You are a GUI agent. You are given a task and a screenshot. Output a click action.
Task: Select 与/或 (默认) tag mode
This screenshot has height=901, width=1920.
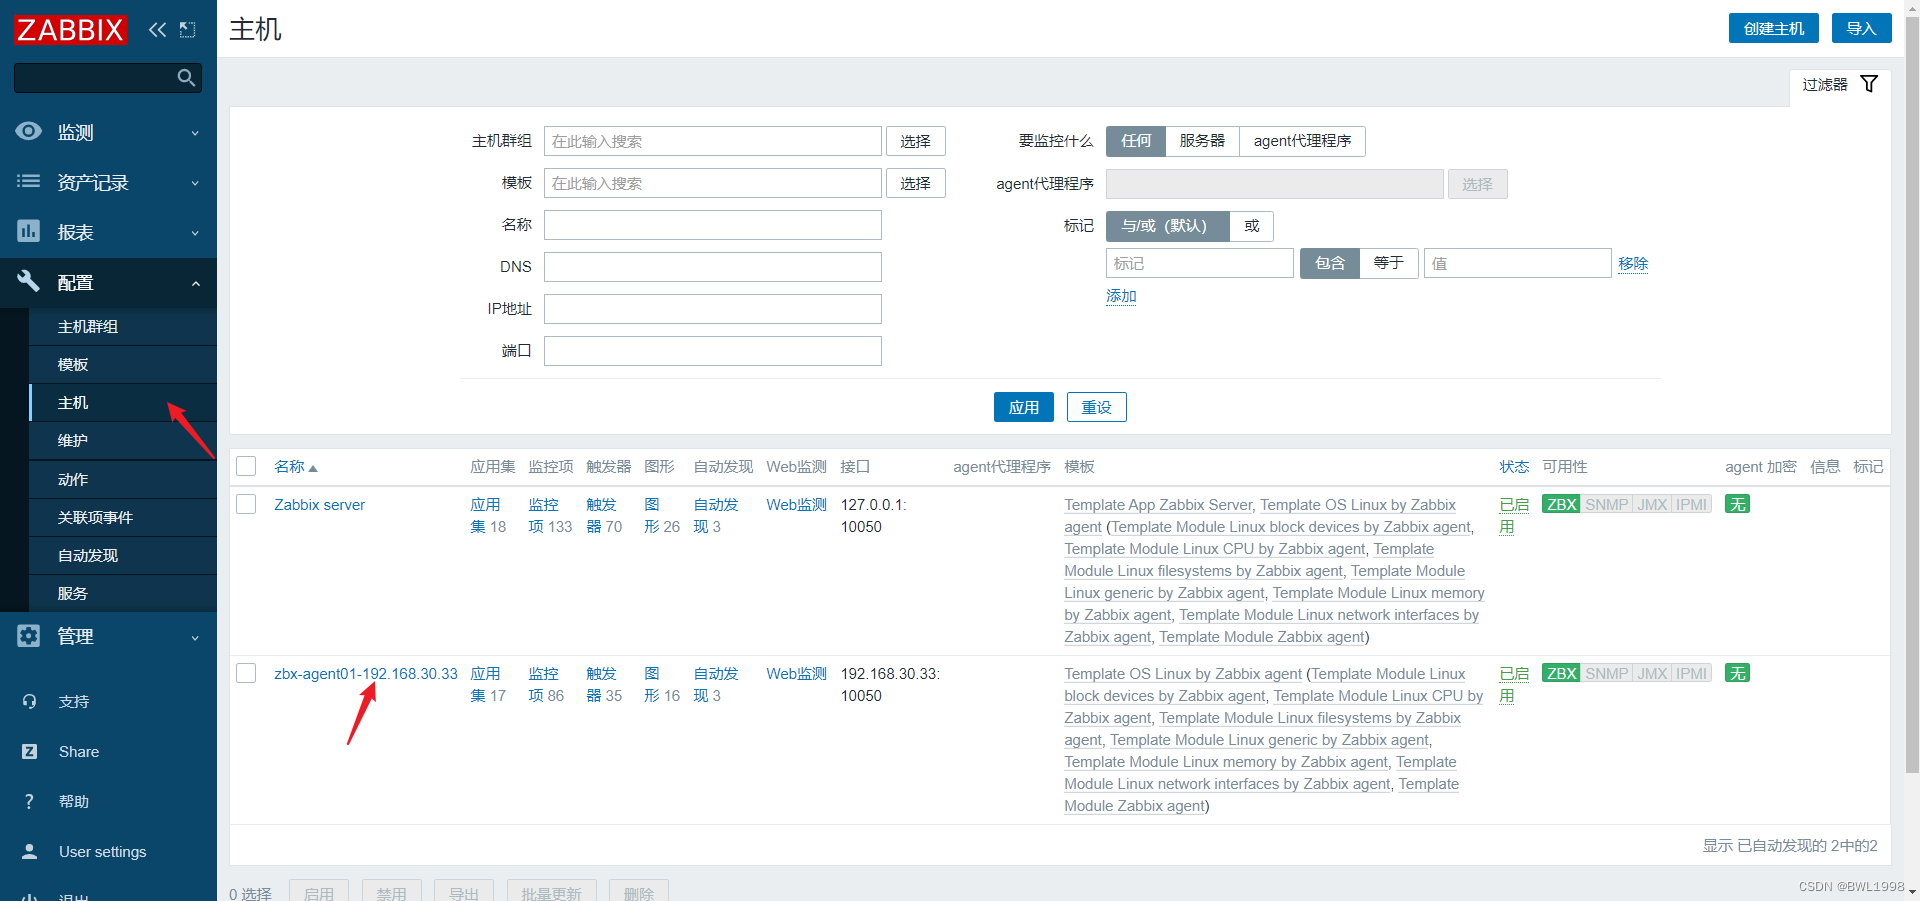(x=1167, y=226)
